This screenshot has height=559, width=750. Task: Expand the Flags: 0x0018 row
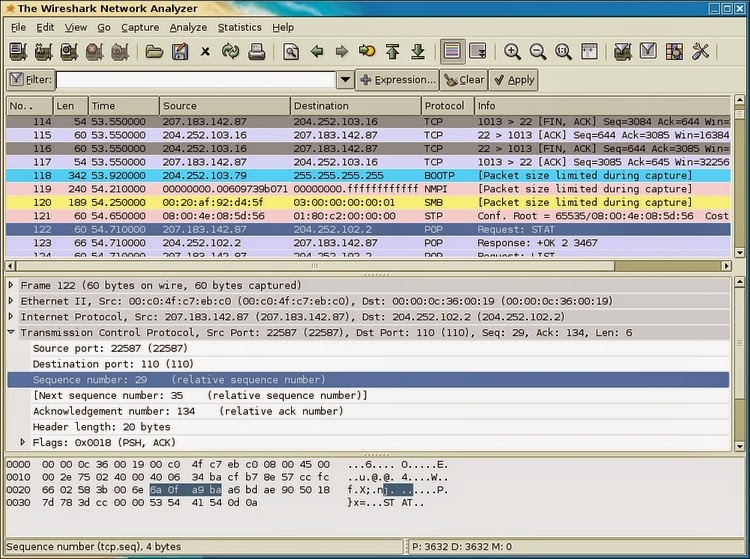point(22,442)
